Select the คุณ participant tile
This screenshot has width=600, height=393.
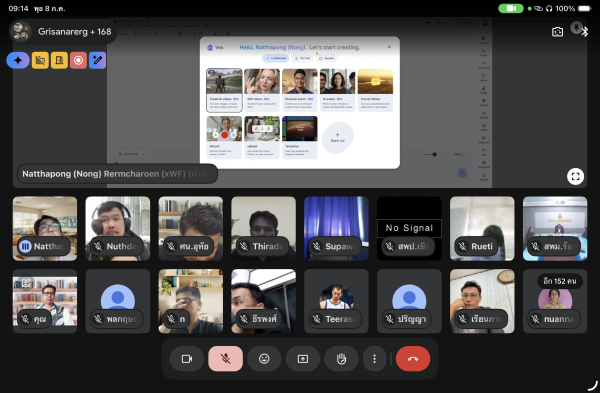(x=45, y=301)
